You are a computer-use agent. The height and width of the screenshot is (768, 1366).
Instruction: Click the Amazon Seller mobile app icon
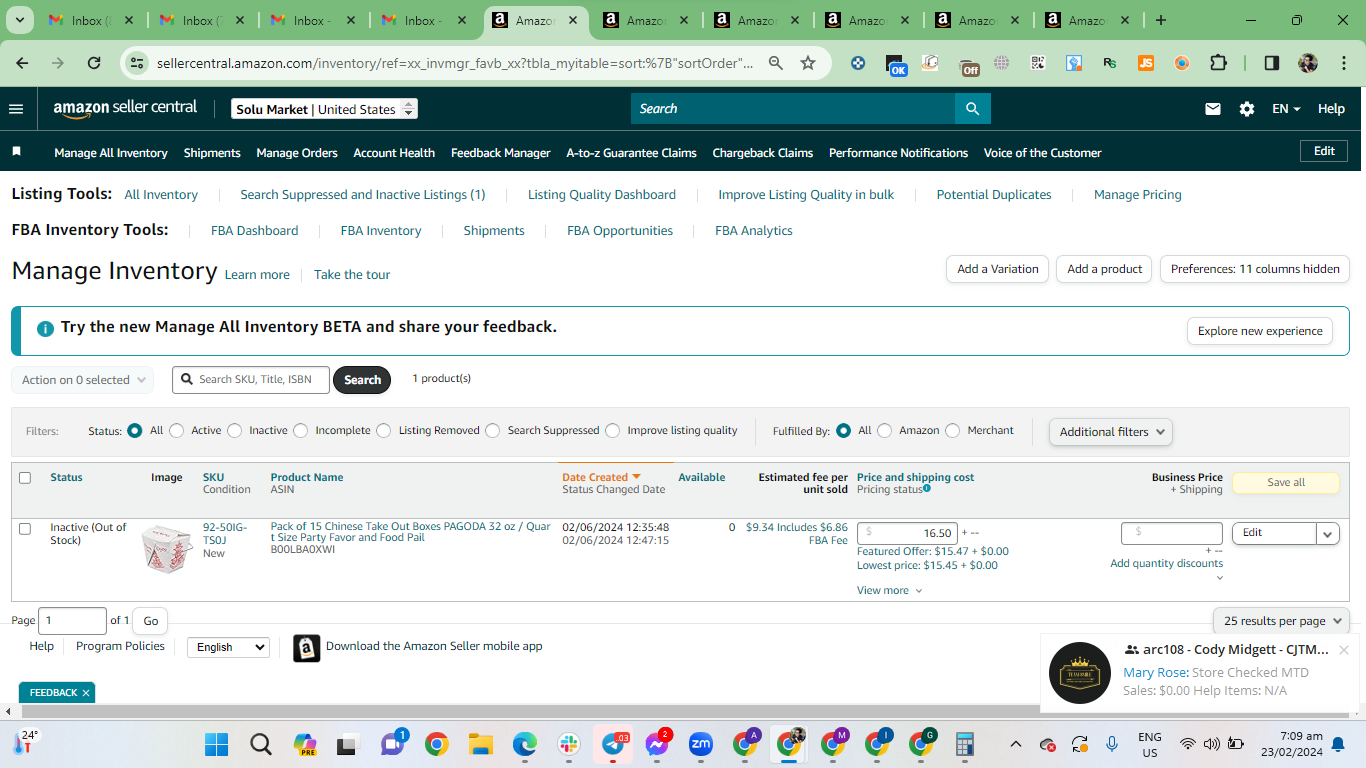coord(307,648)
